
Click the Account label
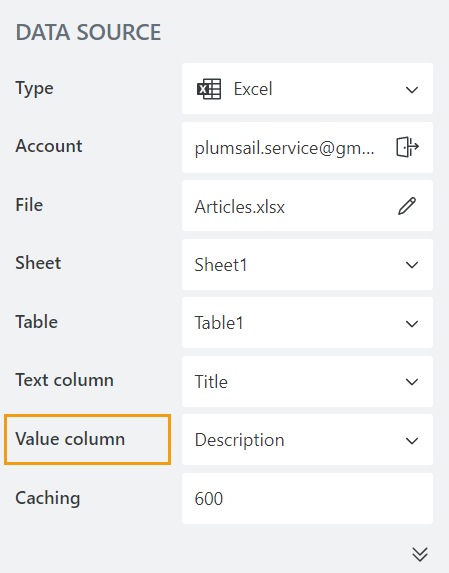point(49,146)
